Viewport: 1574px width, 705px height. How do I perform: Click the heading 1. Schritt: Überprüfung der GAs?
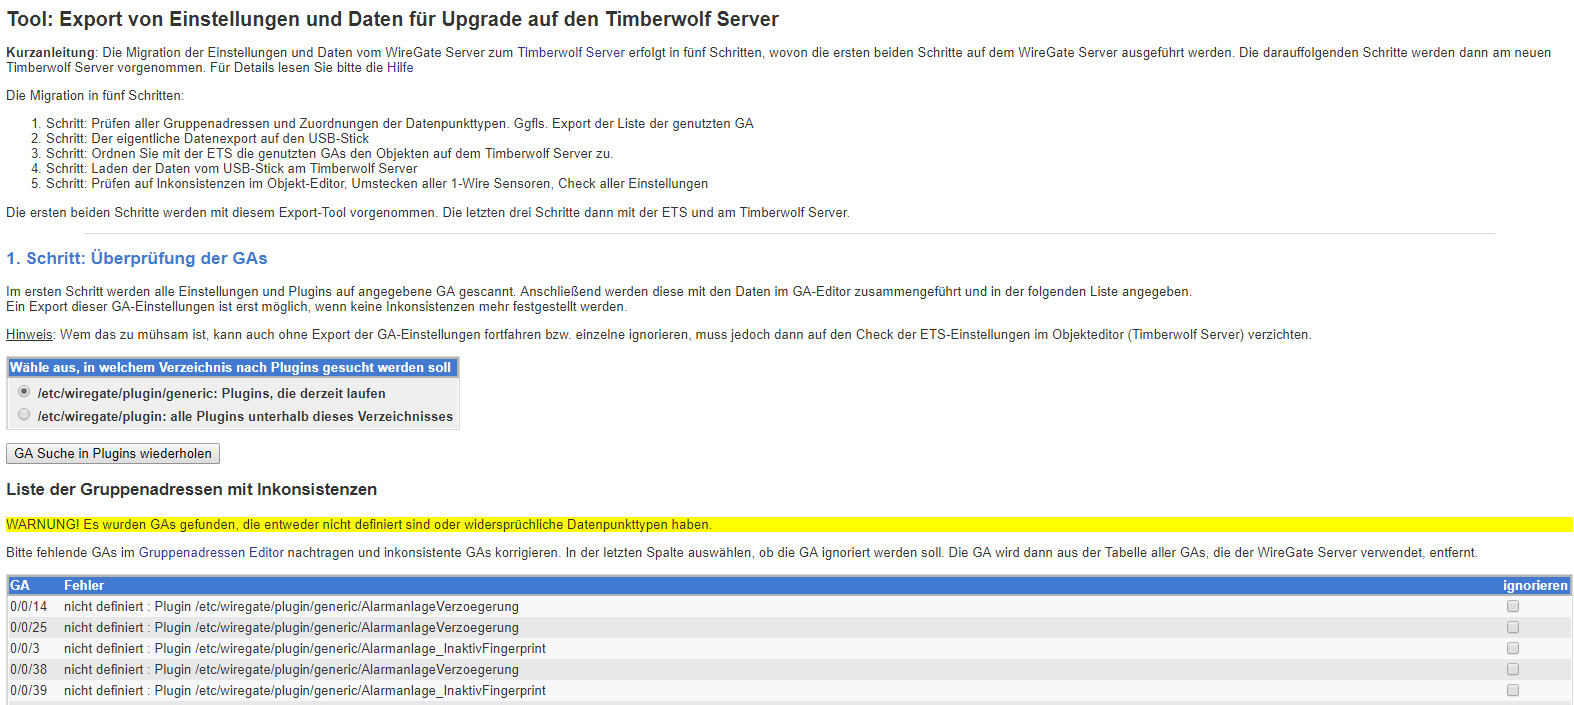tap(137, 259)
